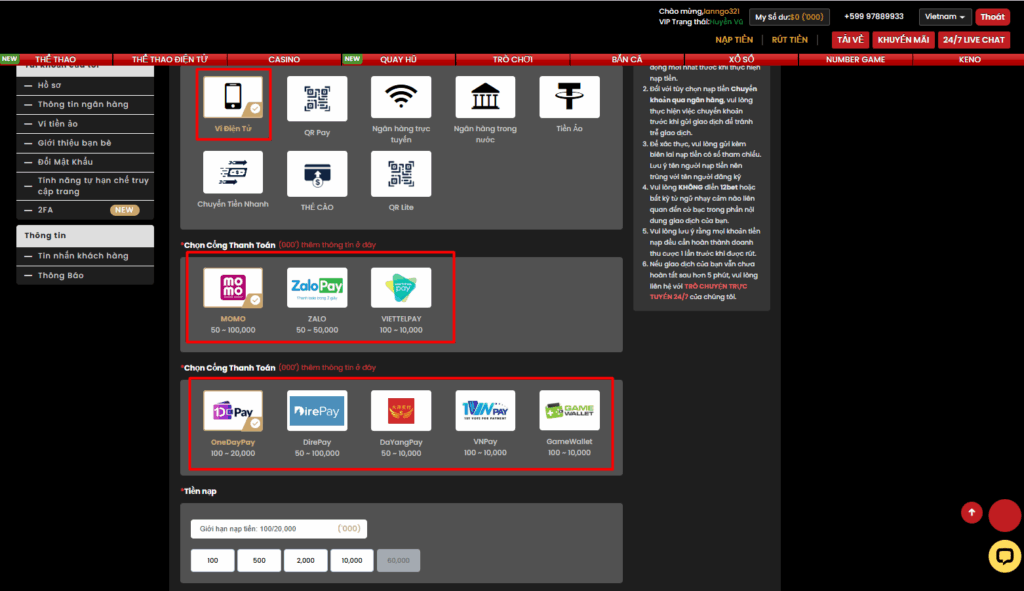Open Hồ sơ profile in sidebar

coord(85,86)
